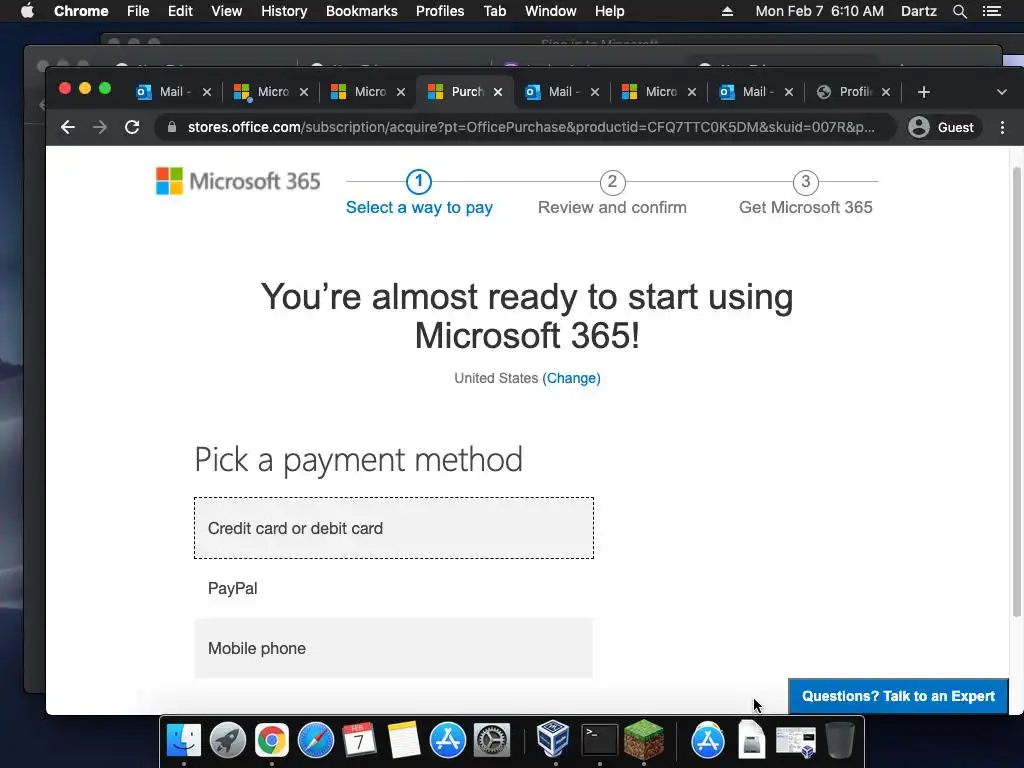Choose PayPal payment method
Viewport: 1024px width, 768px height.
(394, 588)
